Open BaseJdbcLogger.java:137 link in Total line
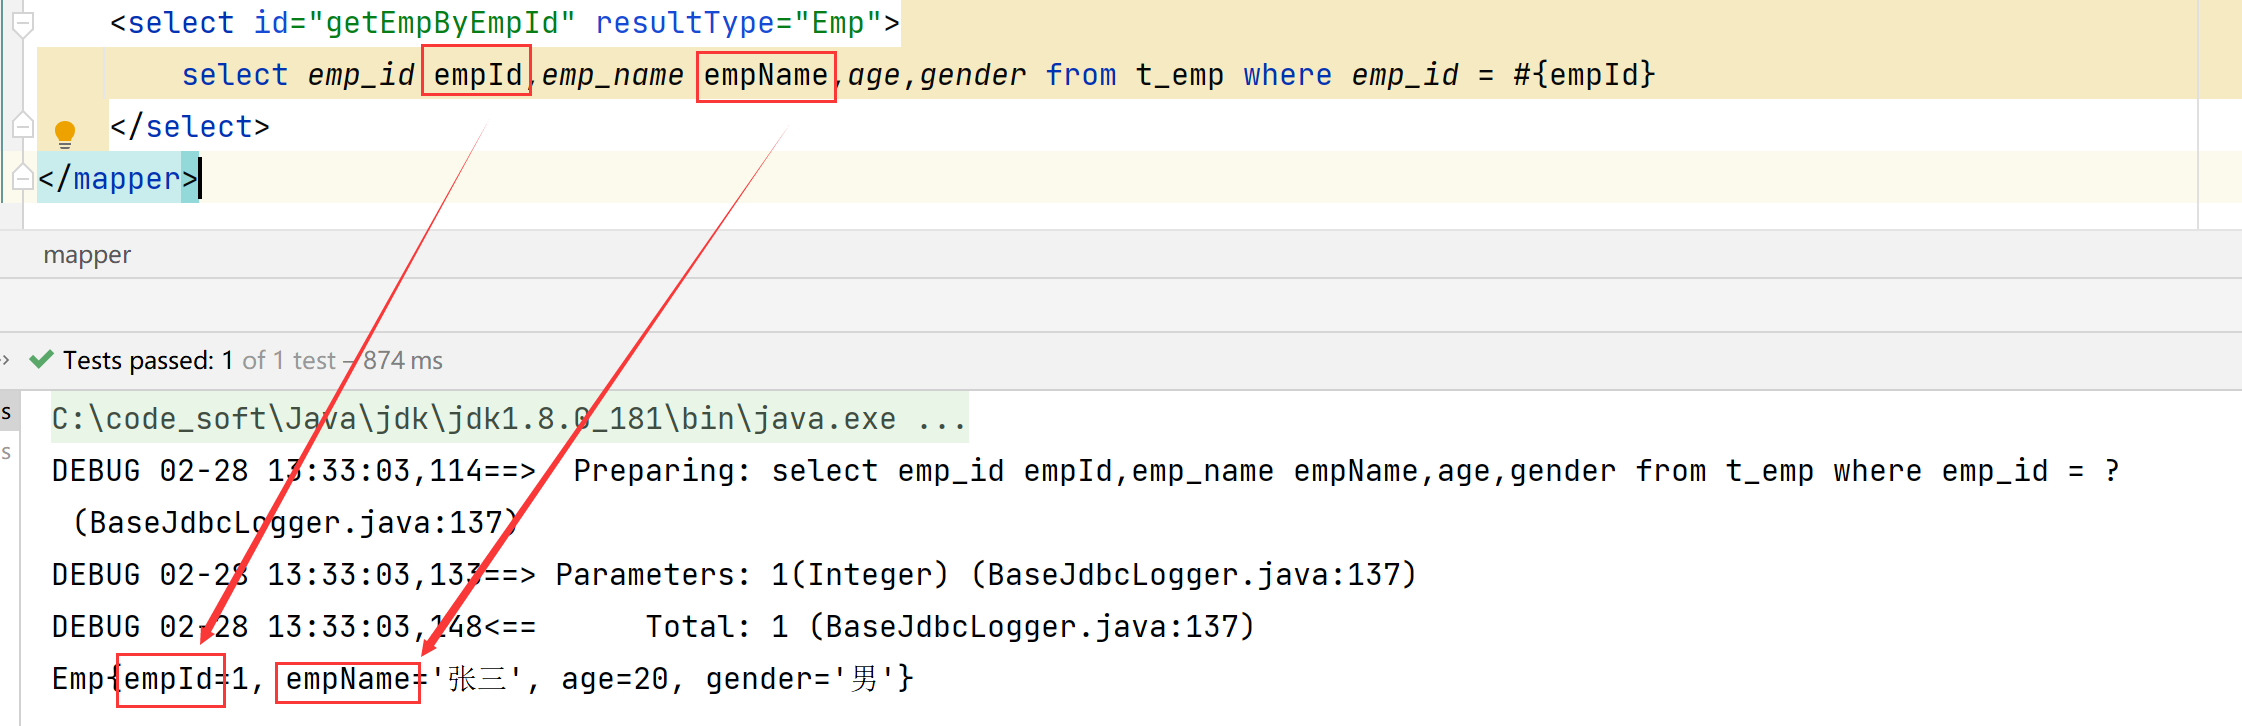The height and width of the screenshot is (726, 2242). [1031, 627]
